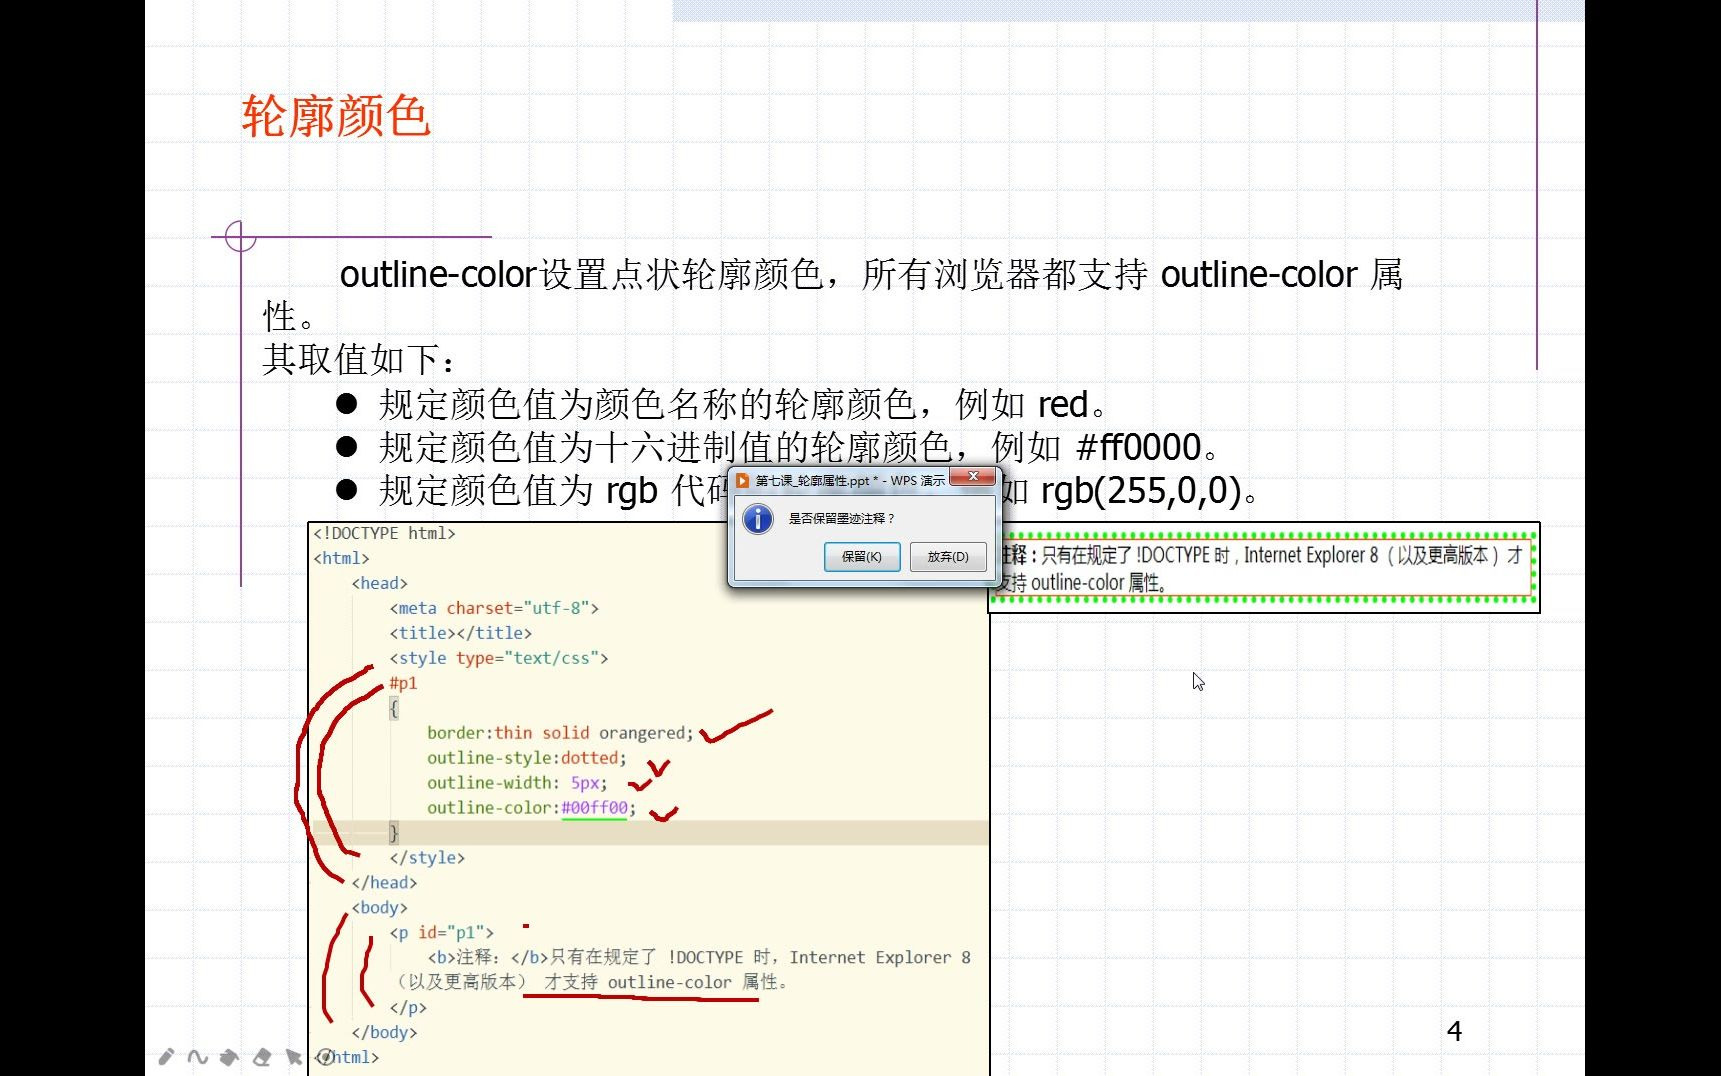
Task: Select the pen annotation tool
Action: tap(167, 1056)
